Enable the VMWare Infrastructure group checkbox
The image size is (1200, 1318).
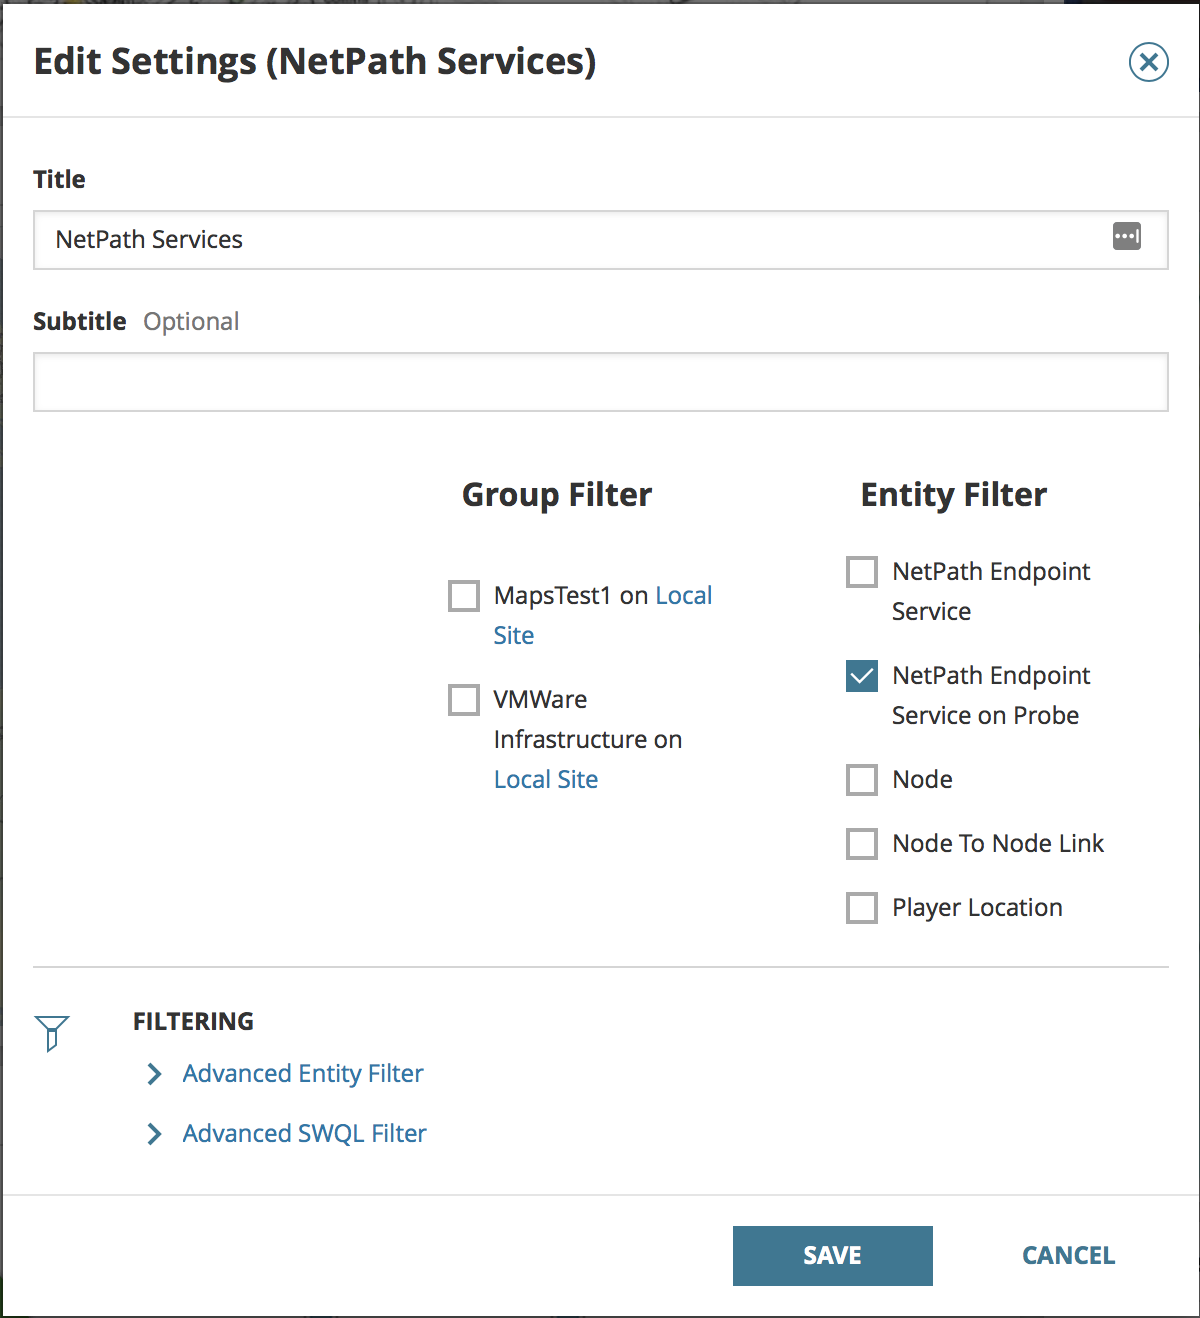click(x=464, y=700)
